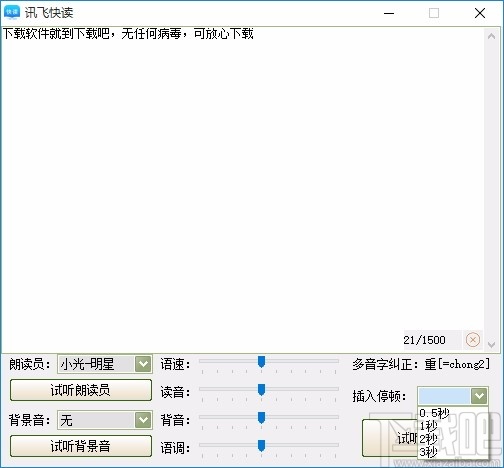Click the 读音 volume slider thumb
The image size is (504, 468).
point(261,390)
